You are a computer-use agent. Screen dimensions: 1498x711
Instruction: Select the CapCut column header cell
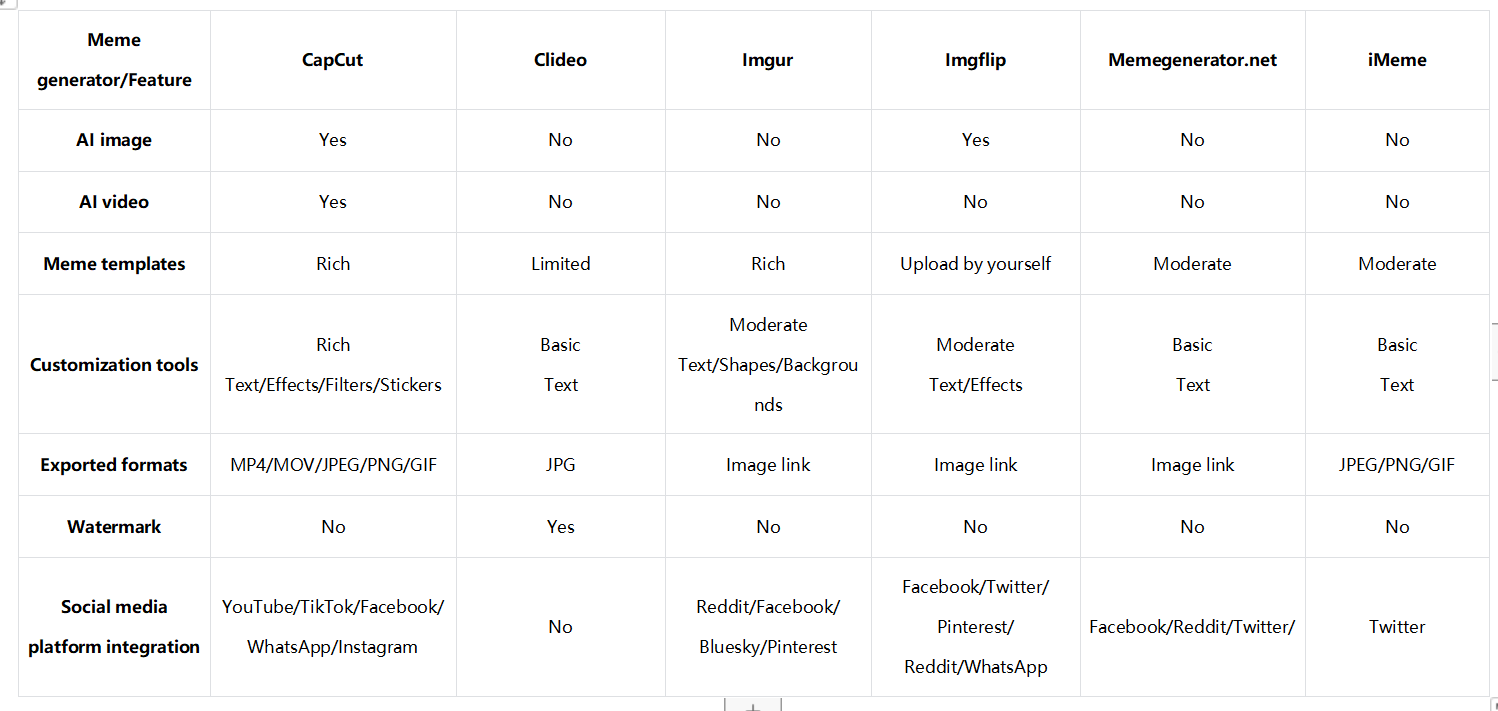(x=333, y=60)
